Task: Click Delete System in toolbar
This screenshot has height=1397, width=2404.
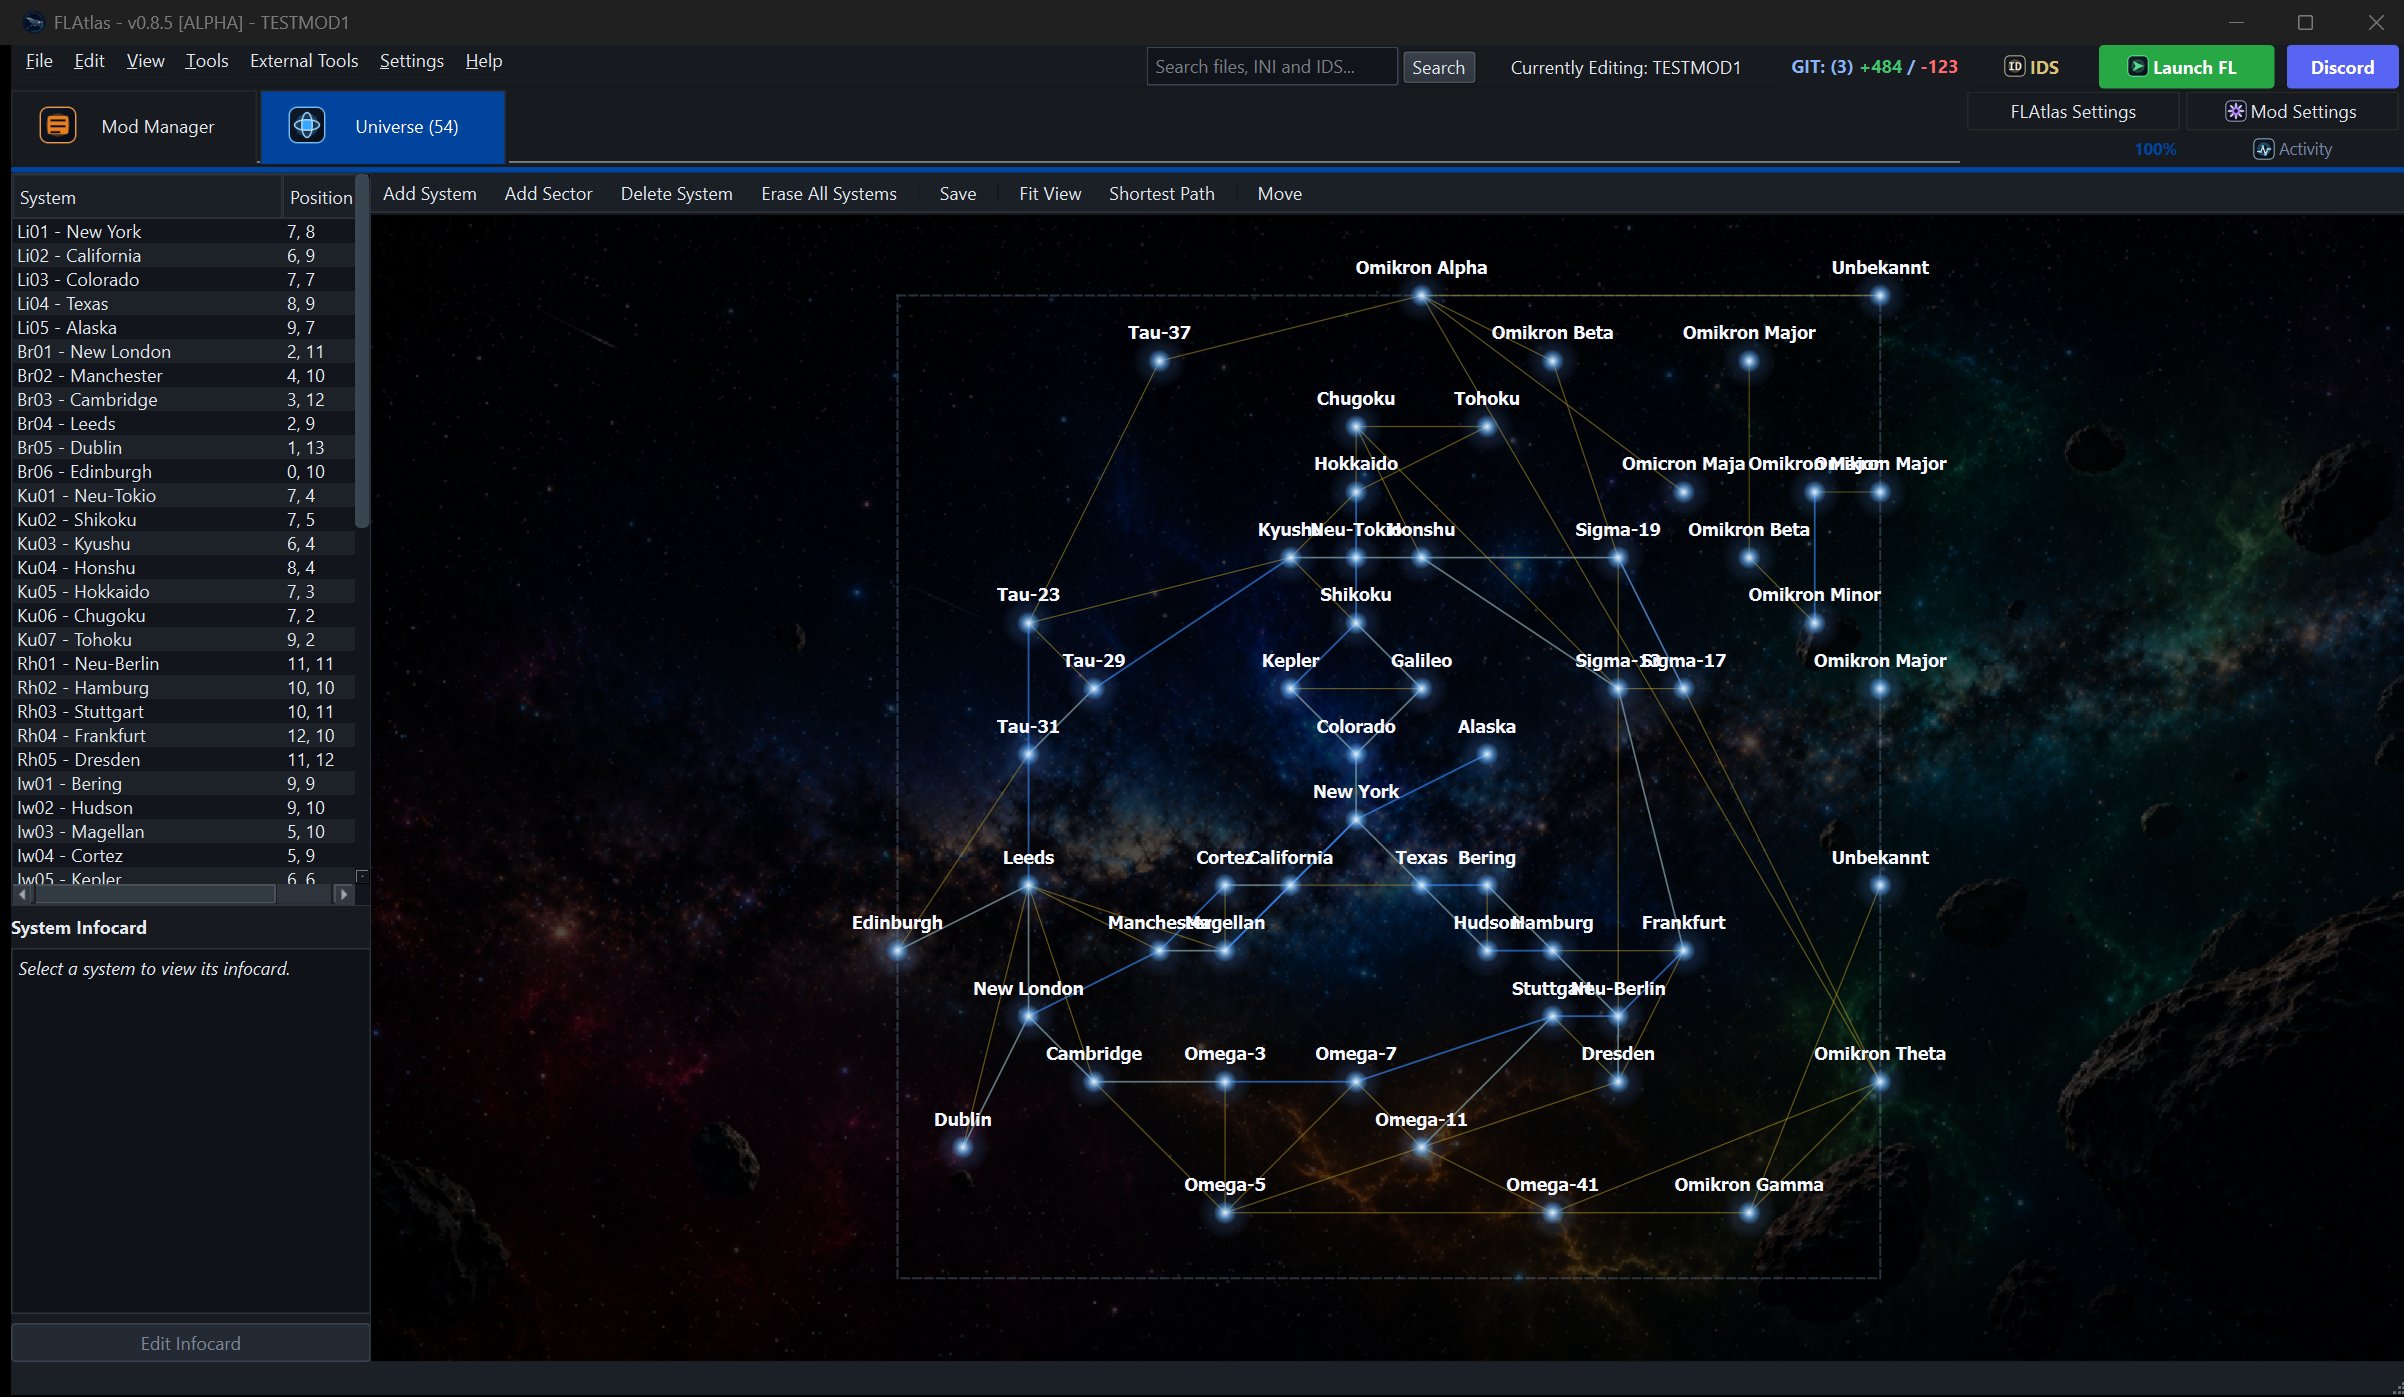Action: pyautogui.click(x=676, y=194)
